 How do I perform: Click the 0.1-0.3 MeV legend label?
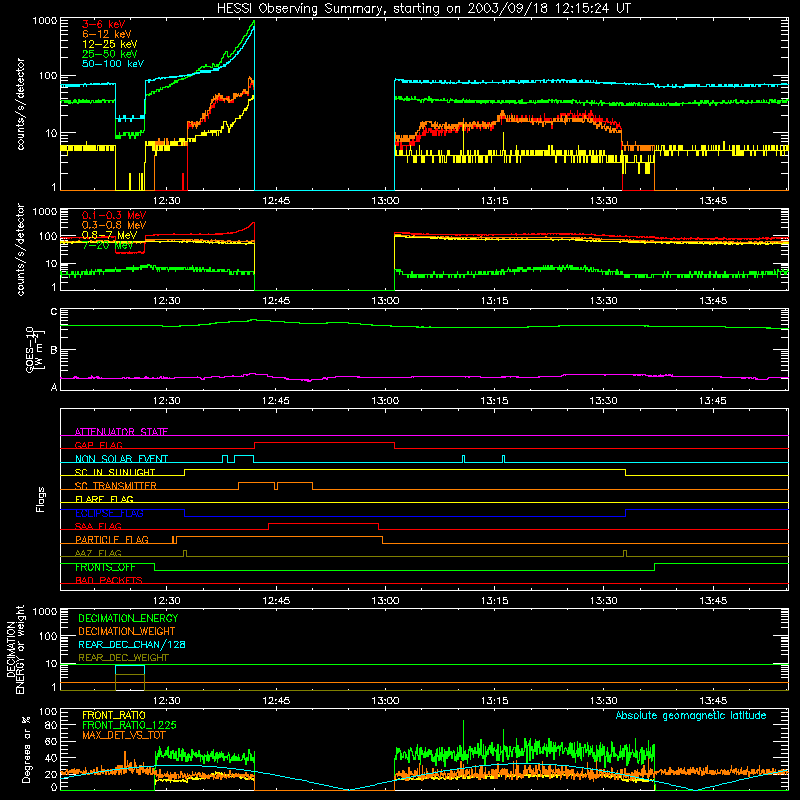114,215
